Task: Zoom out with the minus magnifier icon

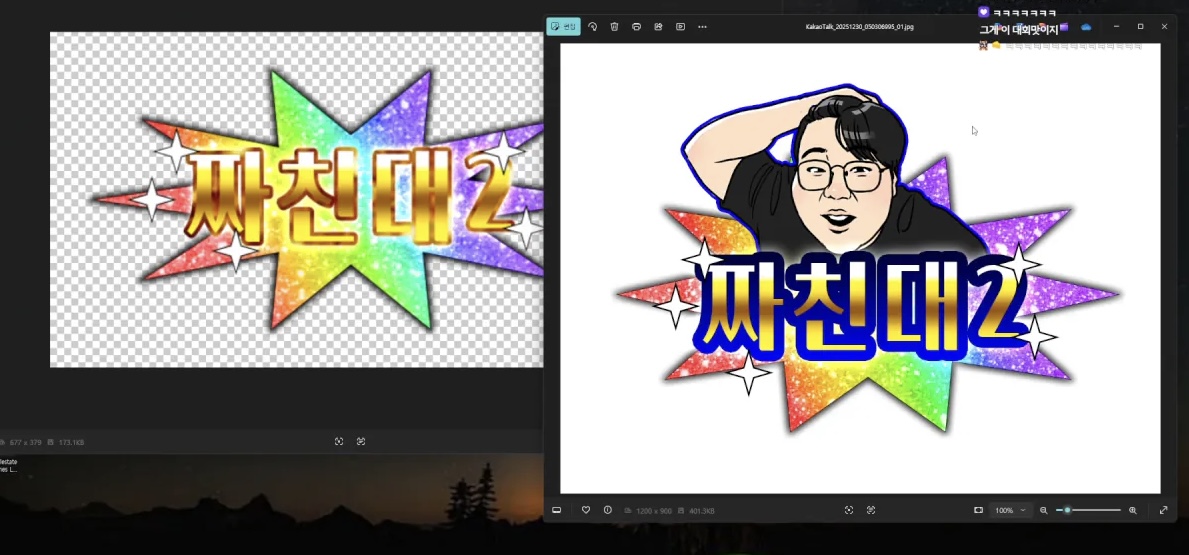Action: pos(1044,510)
